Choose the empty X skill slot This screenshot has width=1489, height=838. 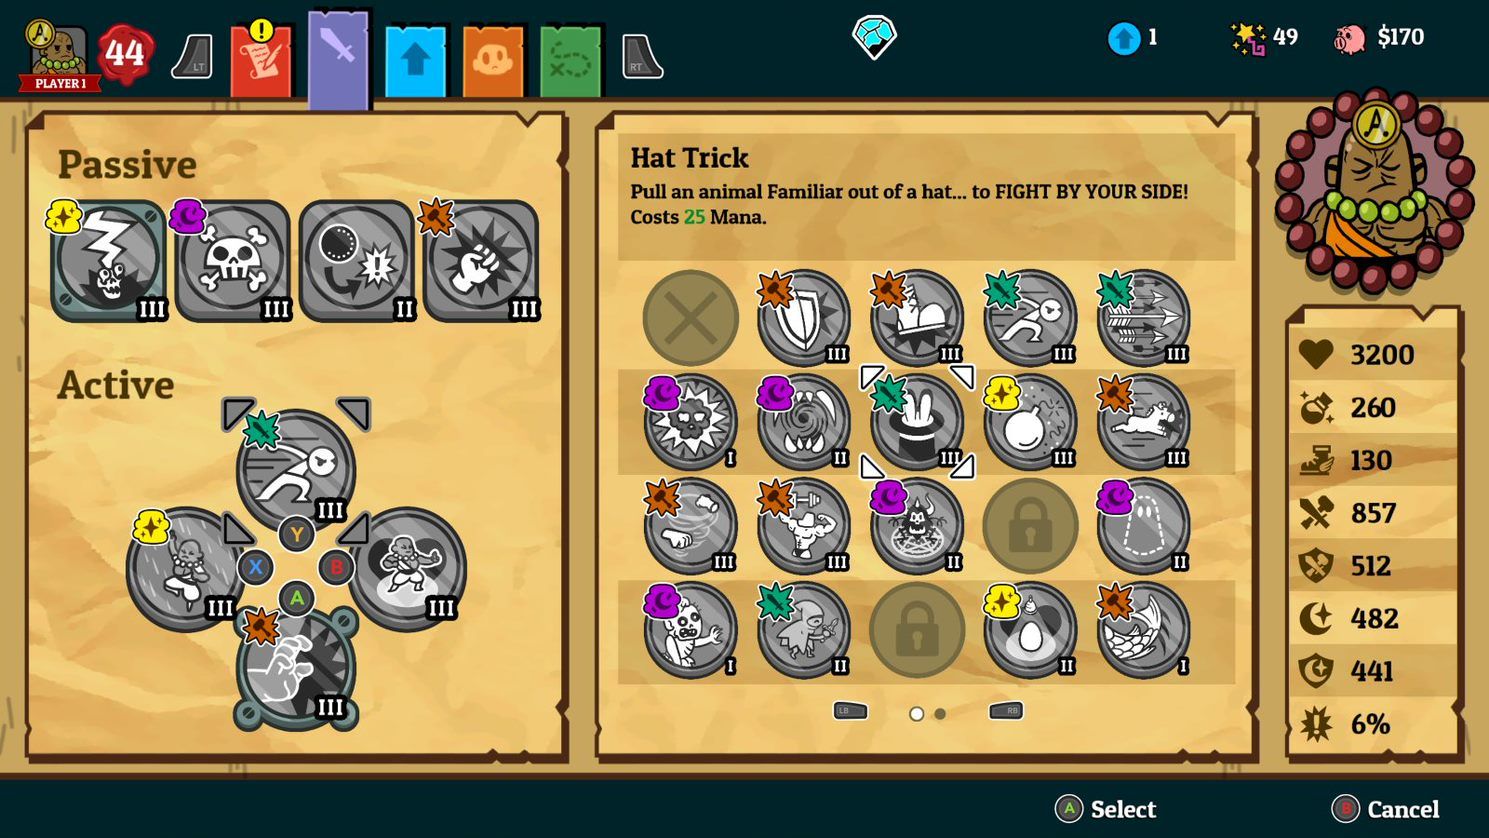[690, 318]
